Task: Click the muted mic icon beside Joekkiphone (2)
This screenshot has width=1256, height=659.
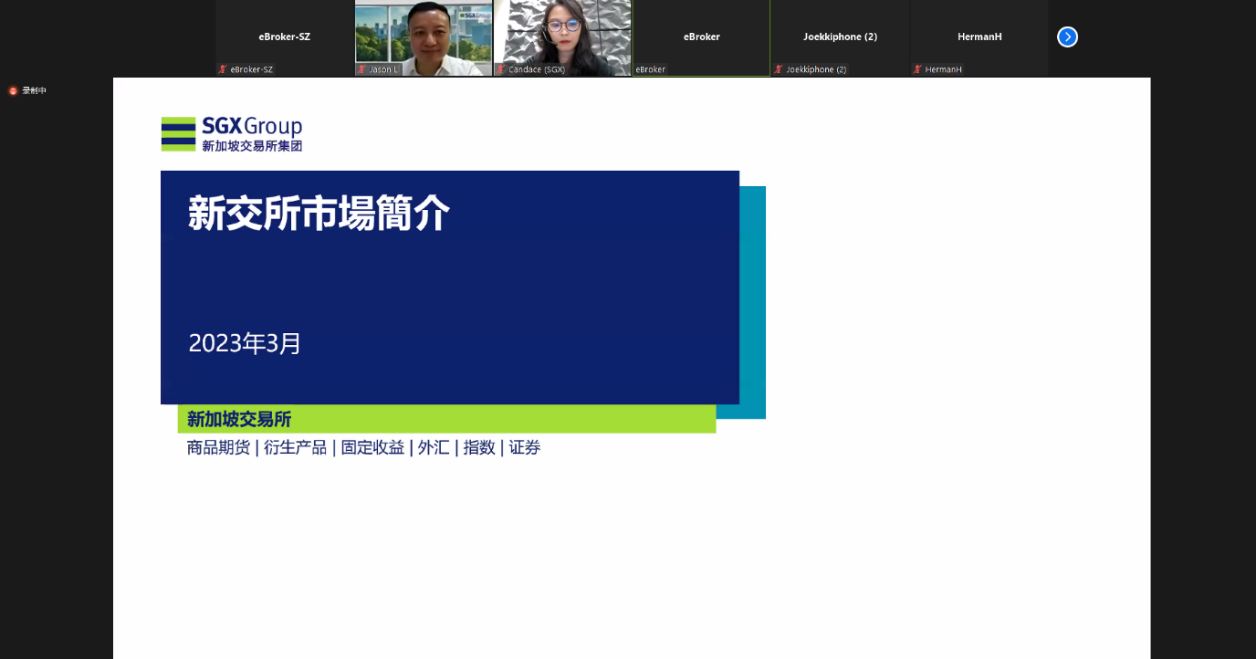Action: coord(778,70)
